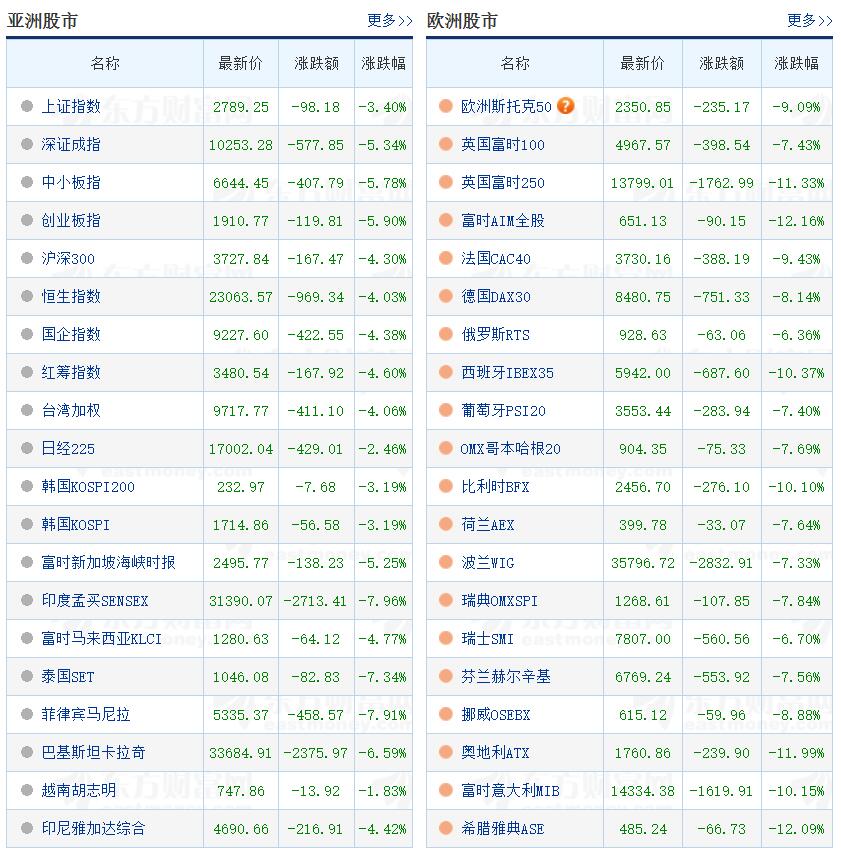
Task: Click 最新价 header in 亚洲股市 table
Action: [x=240, y=63]
